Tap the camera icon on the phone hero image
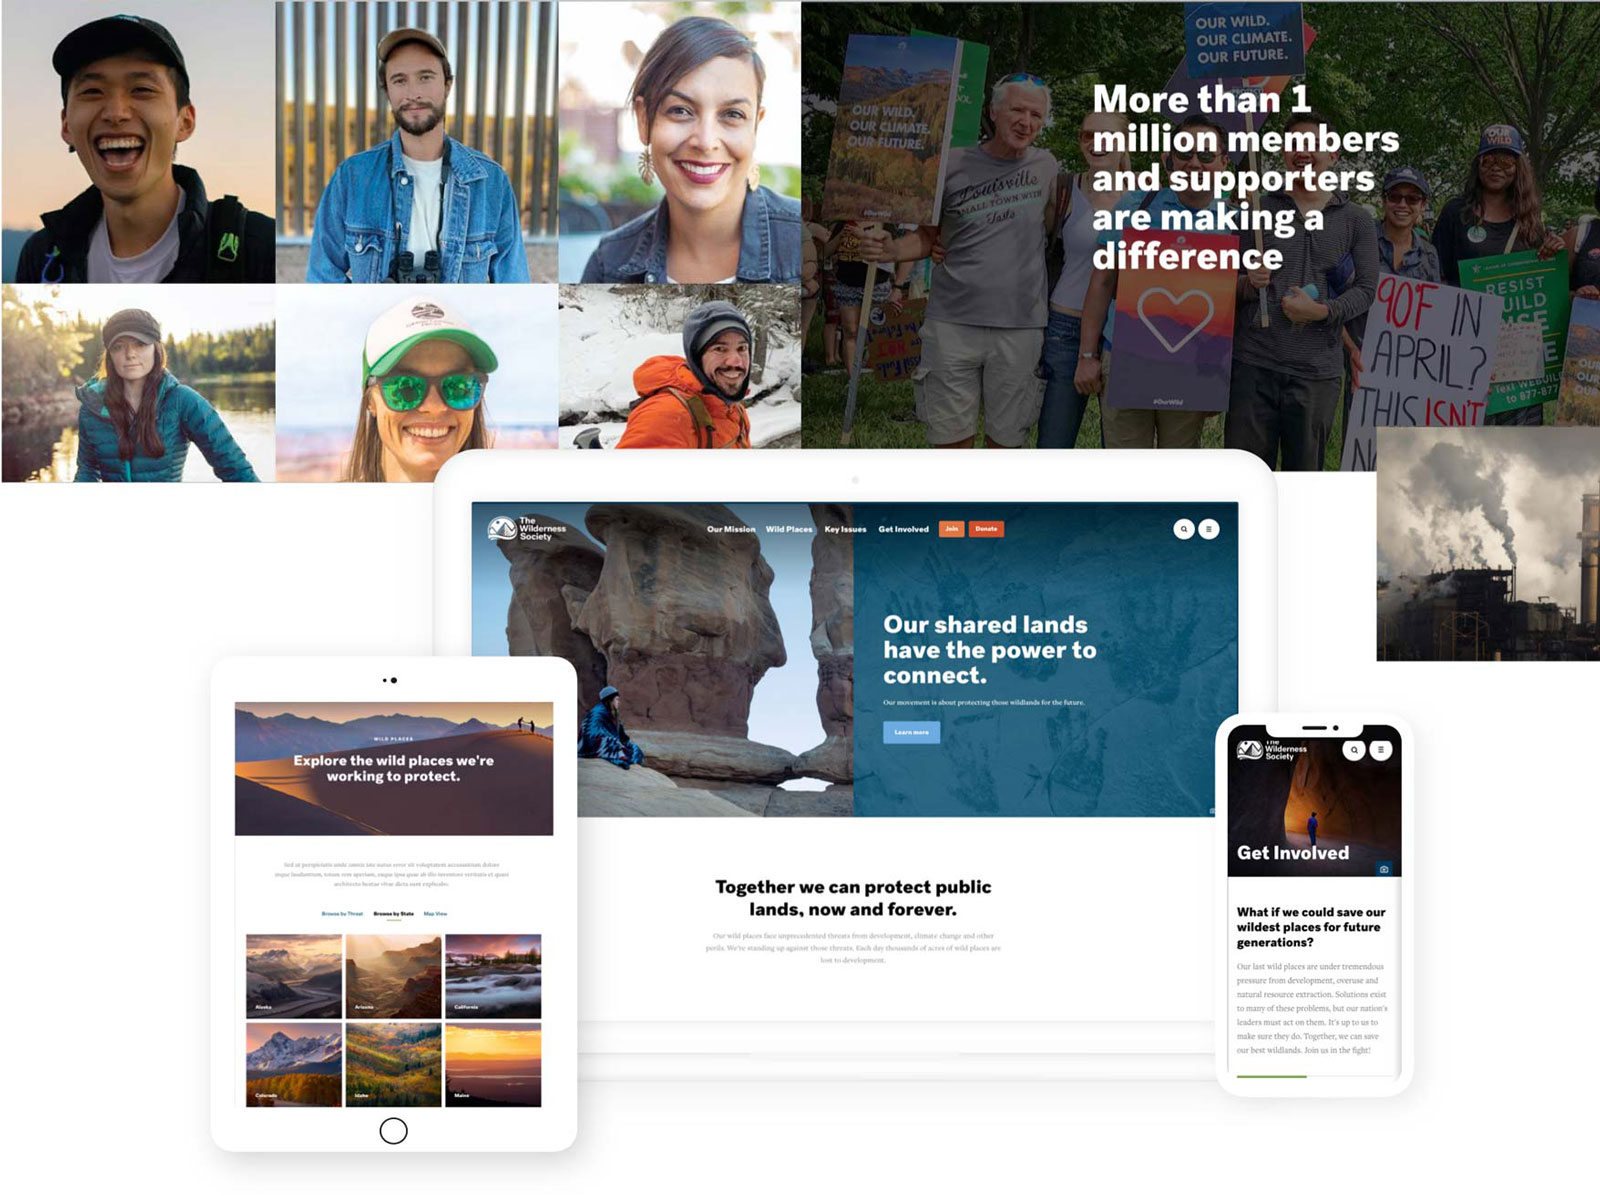The image size is (1600, 1196). click(1384, 869)
